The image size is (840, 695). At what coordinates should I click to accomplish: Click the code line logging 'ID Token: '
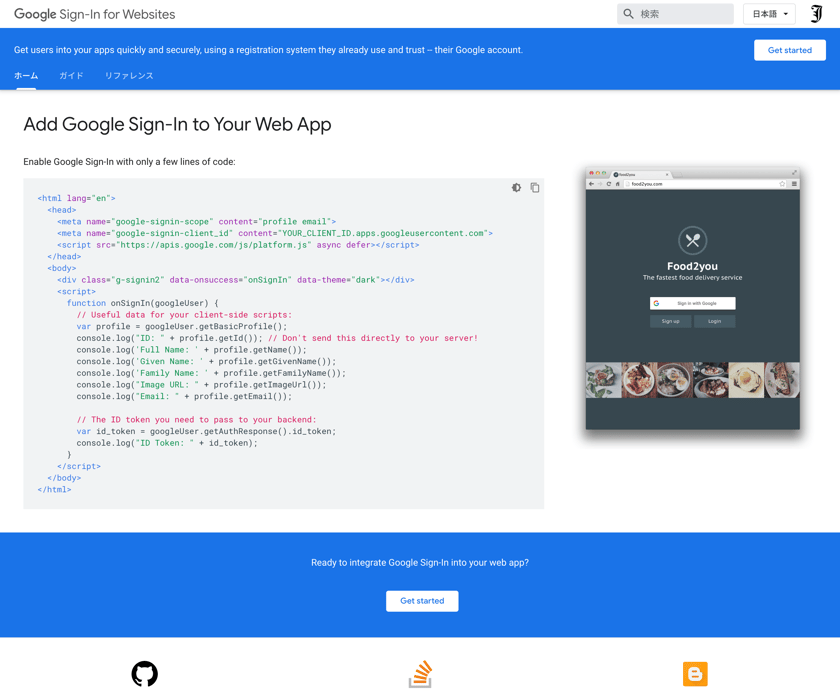click(x=167, y=443)
